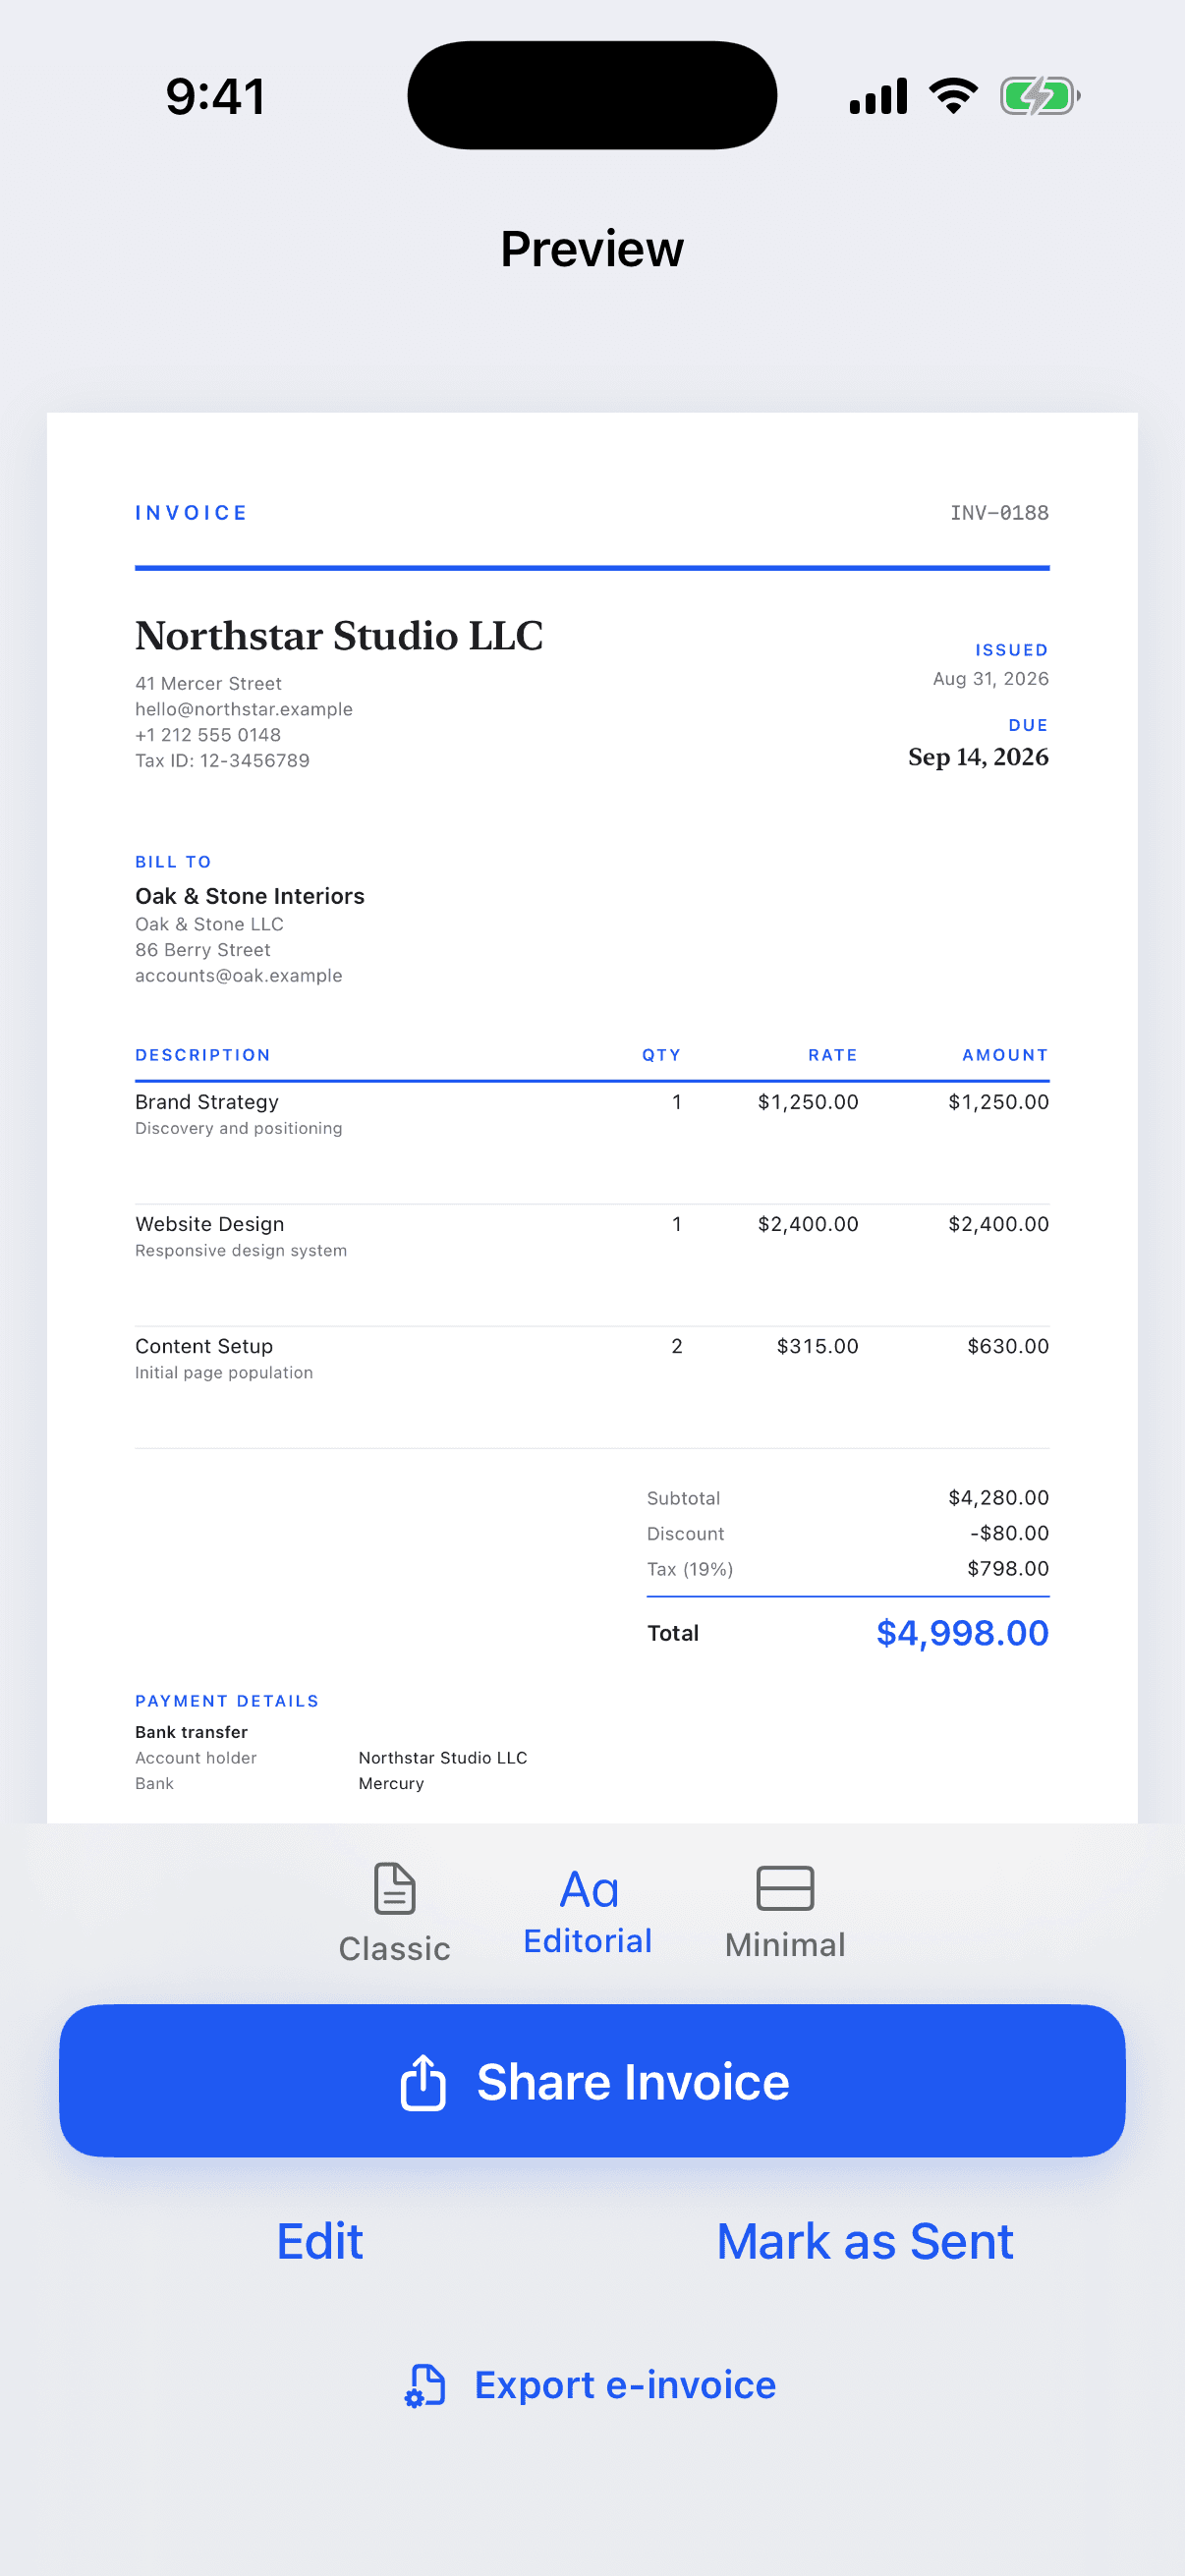Tap the cellular signal bars icon
Viewport: 1185px width, 2576px height.
(x=878, y=96)
